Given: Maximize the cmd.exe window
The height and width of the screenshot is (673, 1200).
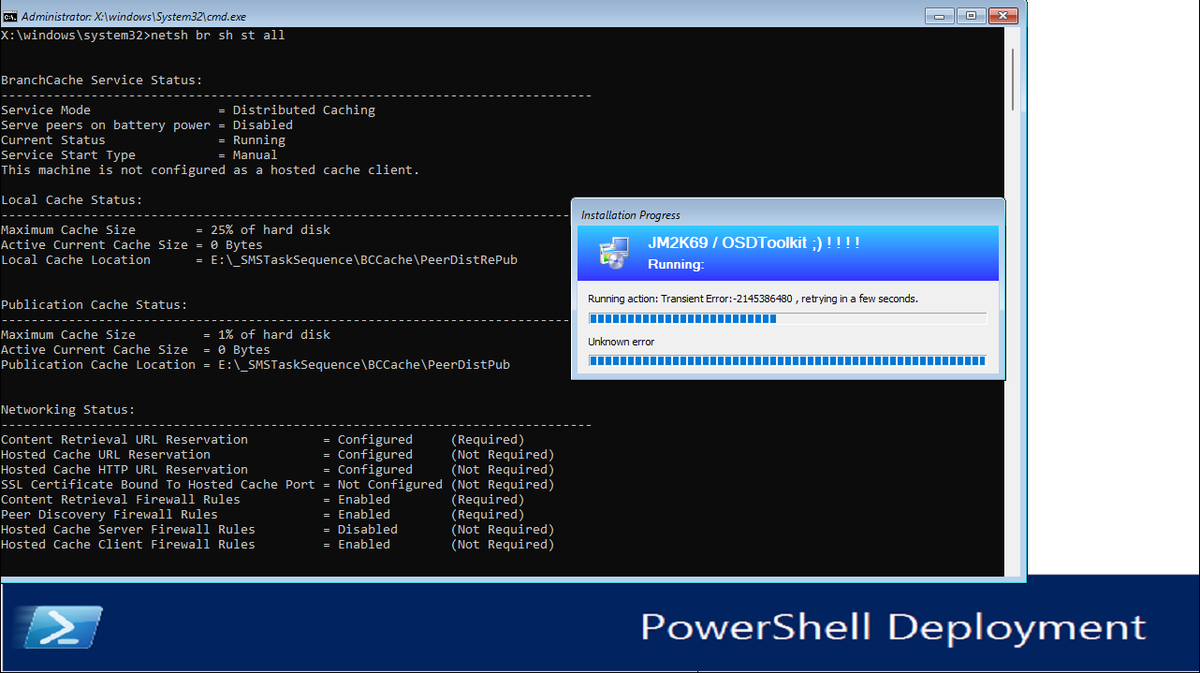Looking at the screenshot, I should pyautogui.click(x=970, y=15).
